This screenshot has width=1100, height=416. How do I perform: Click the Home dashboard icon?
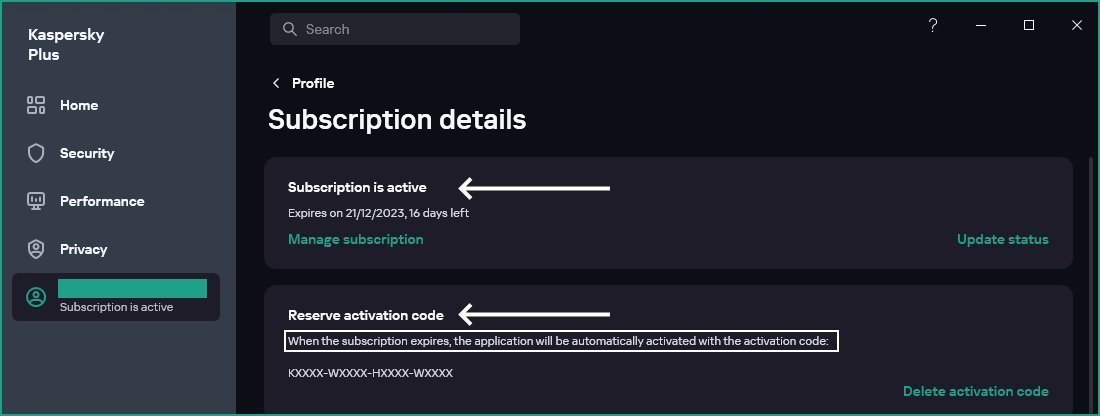tap(36, 105)
